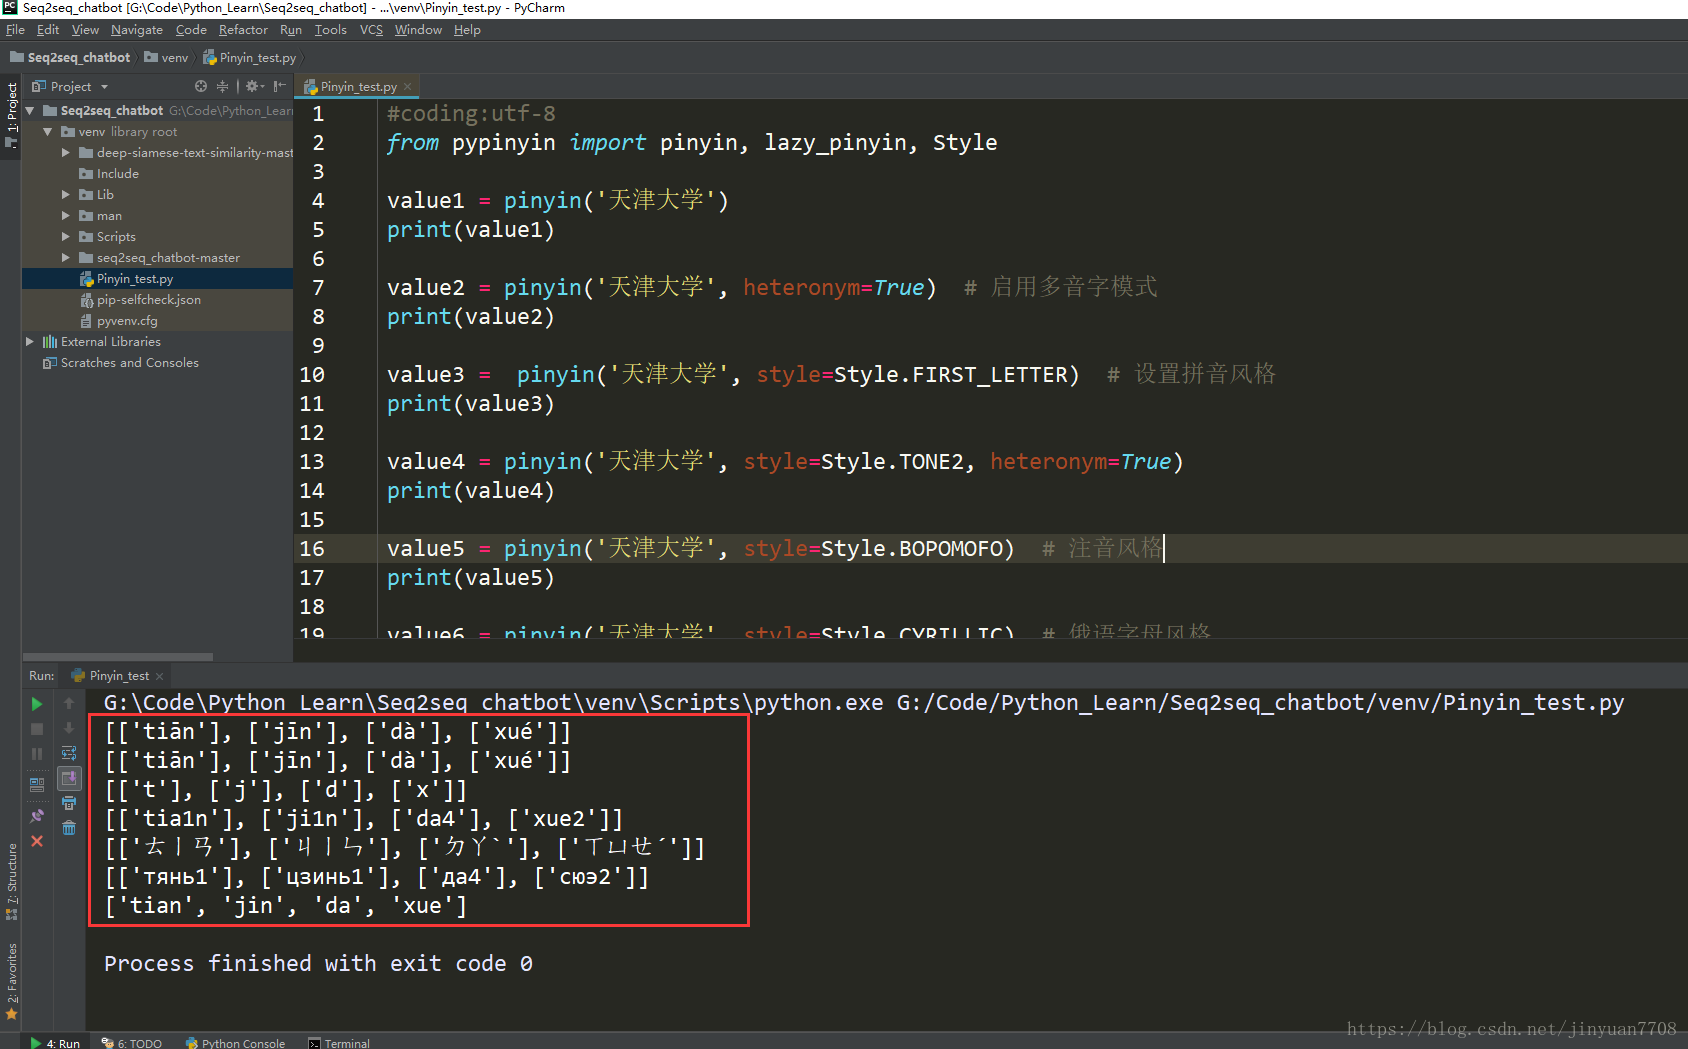
Task: Expand the seq2seq_chatbot-master folder
Action: [65, 258]
